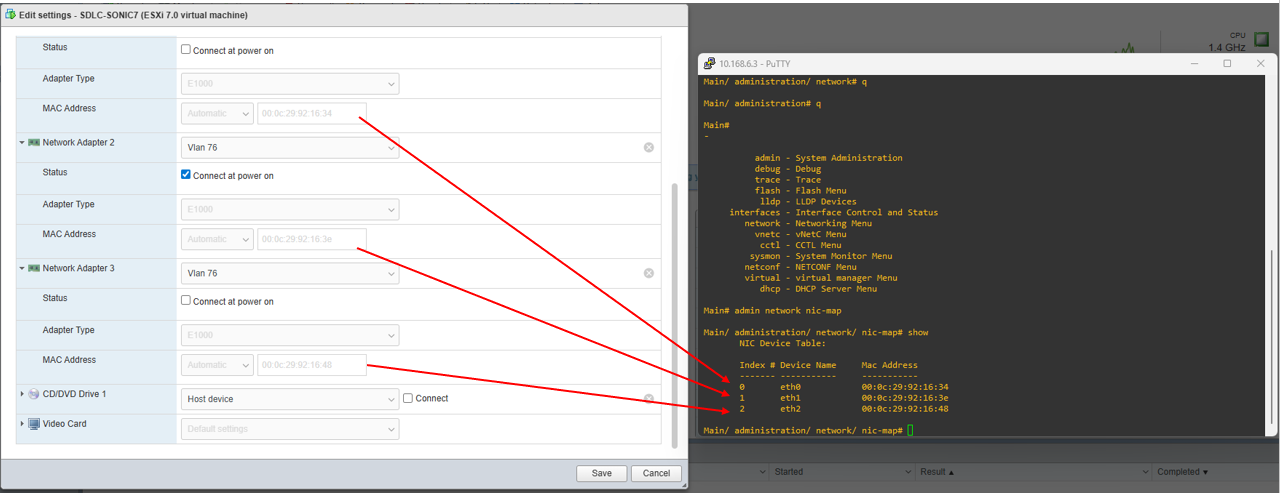
Task: Check Network Adapter 3 Connect at power on
Action: [186, 301]
